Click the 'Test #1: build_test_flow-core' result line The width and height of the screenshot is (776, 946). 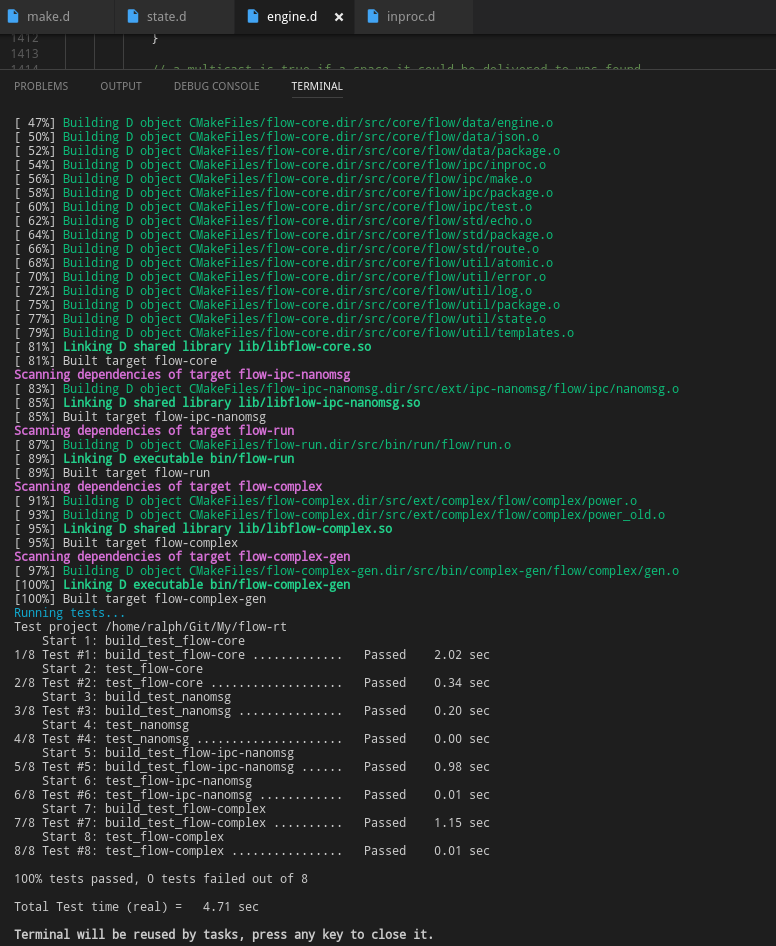[252, 655]
